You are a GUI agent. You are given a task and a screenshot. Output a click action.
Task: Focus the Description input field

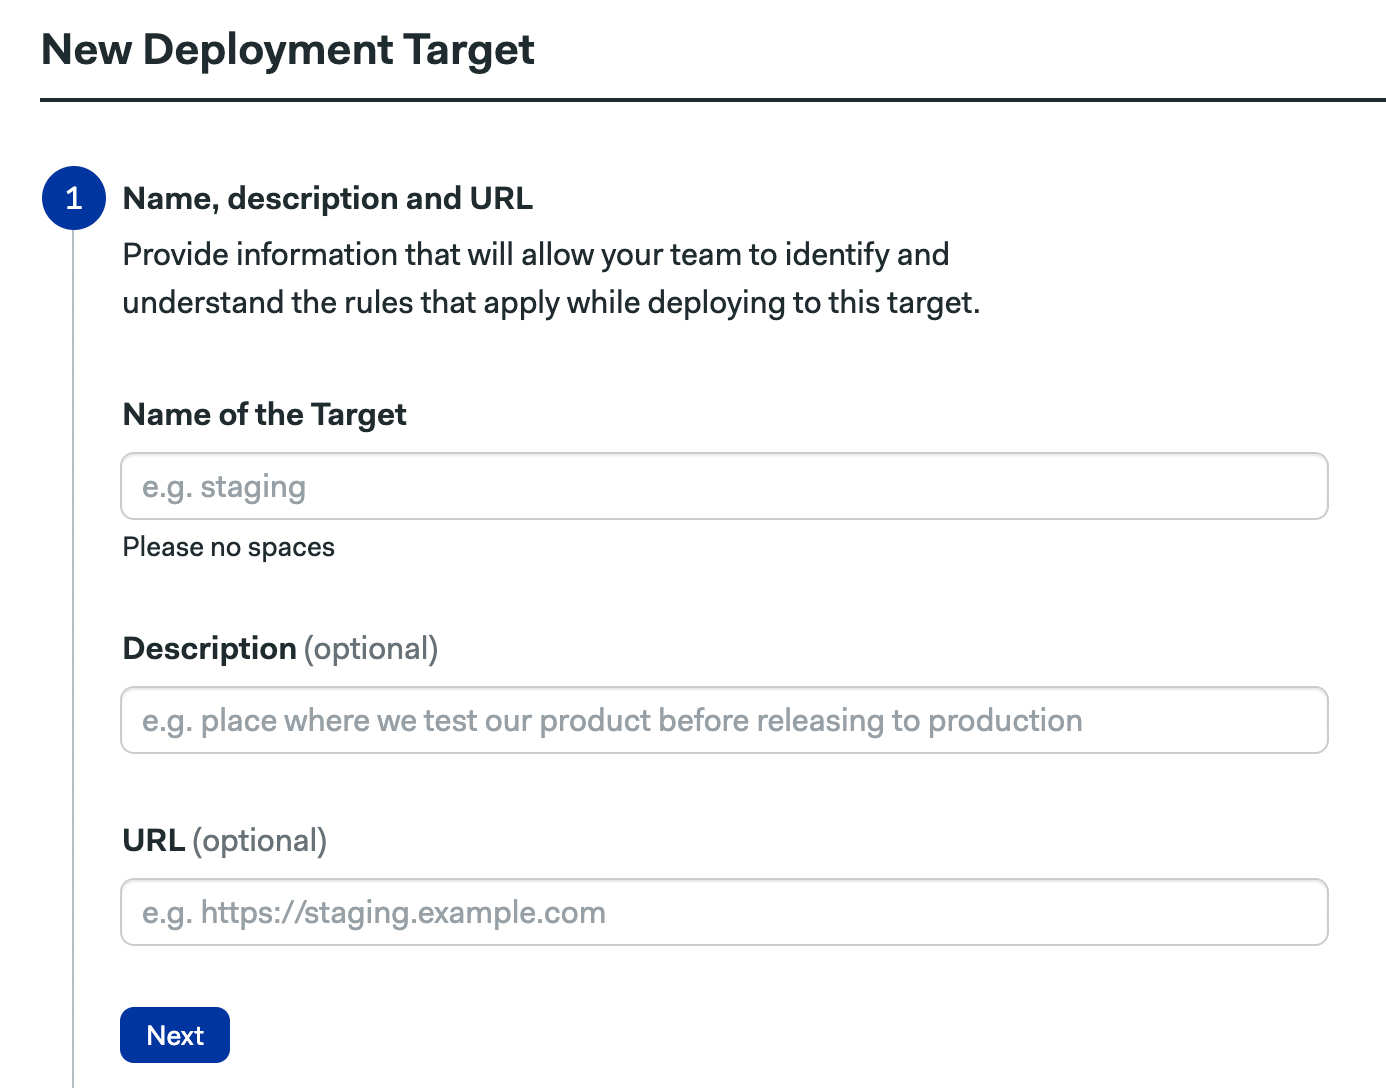pyautogui.click(x=724, y=720)
